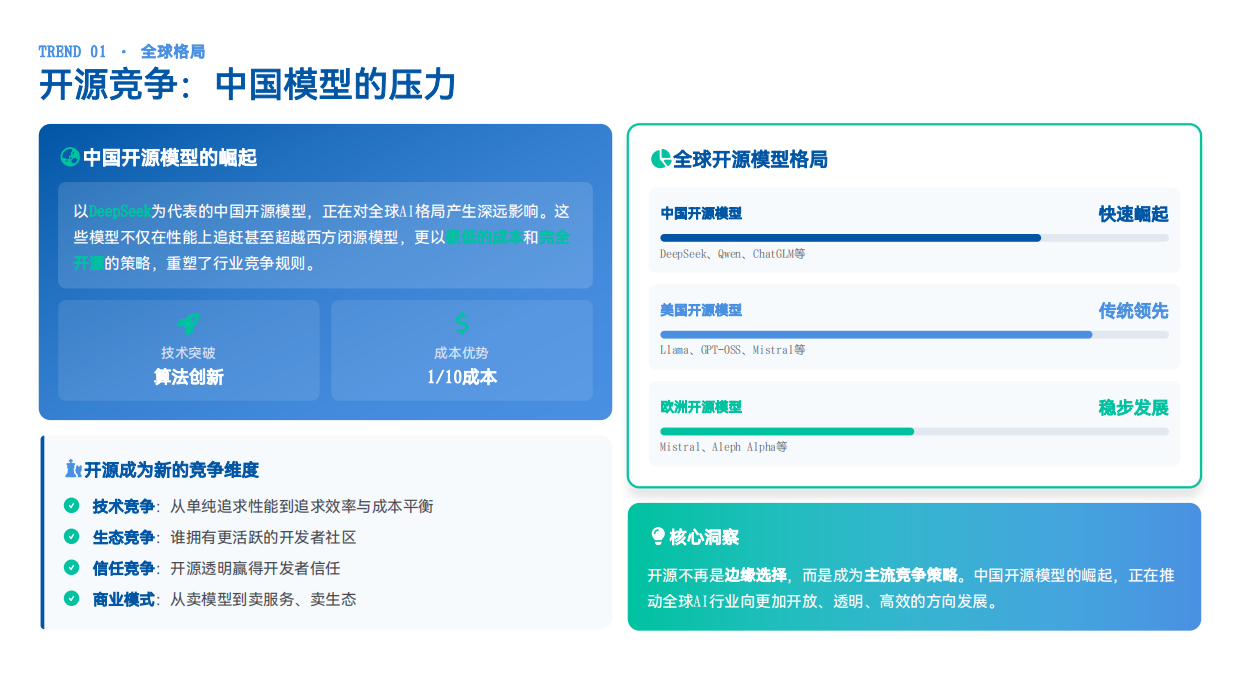Image resolution: width=1240 pixels, height=697 pixels.
Task: Click the check icon beside 生态竞争
Action: tap(70, 537)
